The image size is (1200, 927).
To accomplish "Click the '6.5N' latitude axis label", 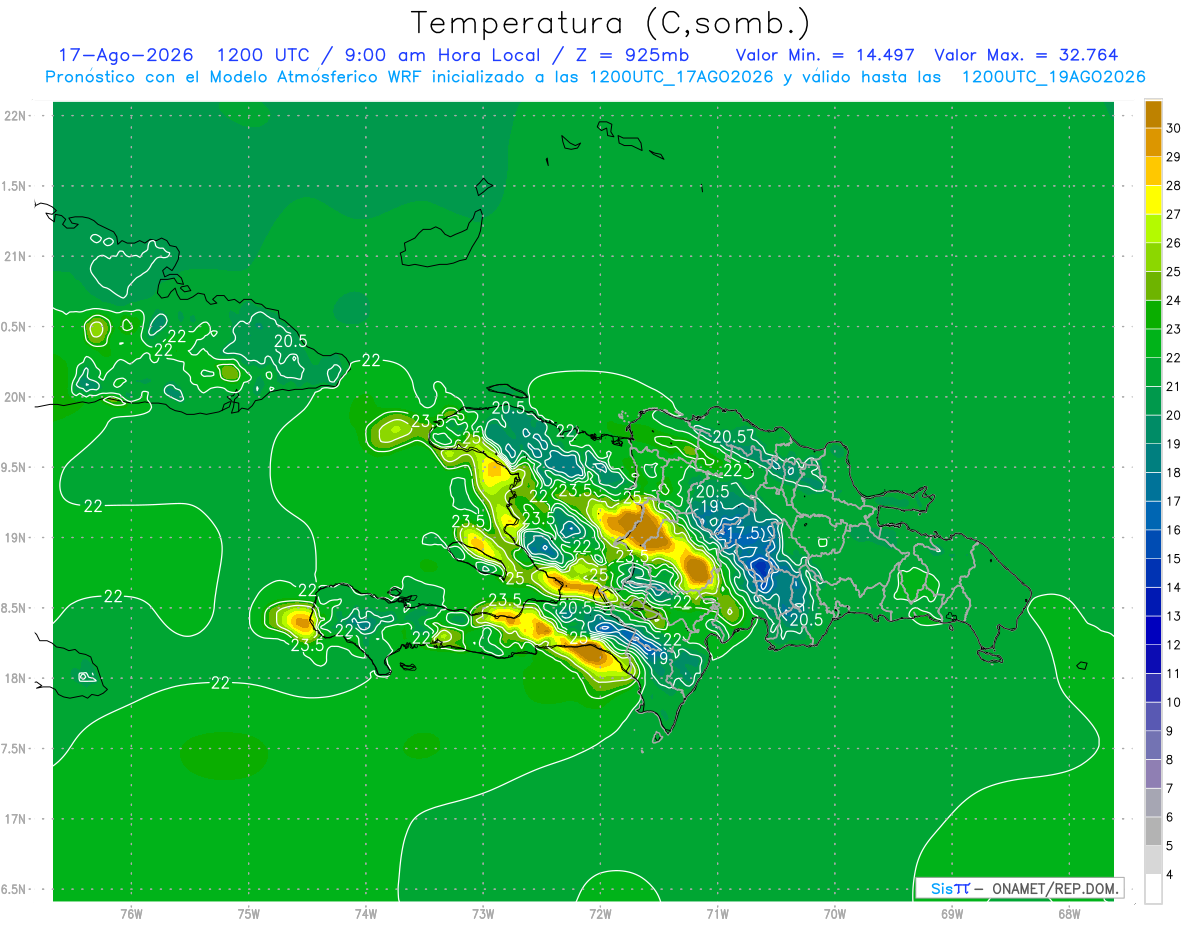I will pos(15,889).
